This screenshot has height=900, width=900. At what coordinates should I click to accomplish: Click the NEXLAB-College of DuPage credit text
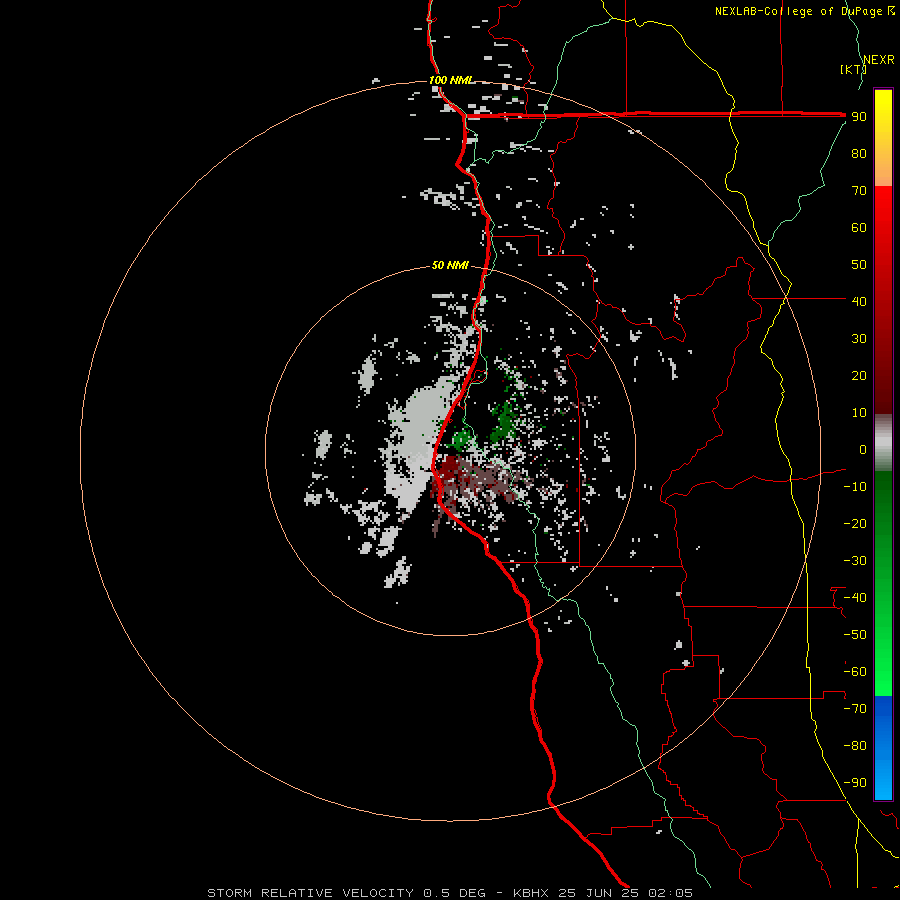point(804,11)
